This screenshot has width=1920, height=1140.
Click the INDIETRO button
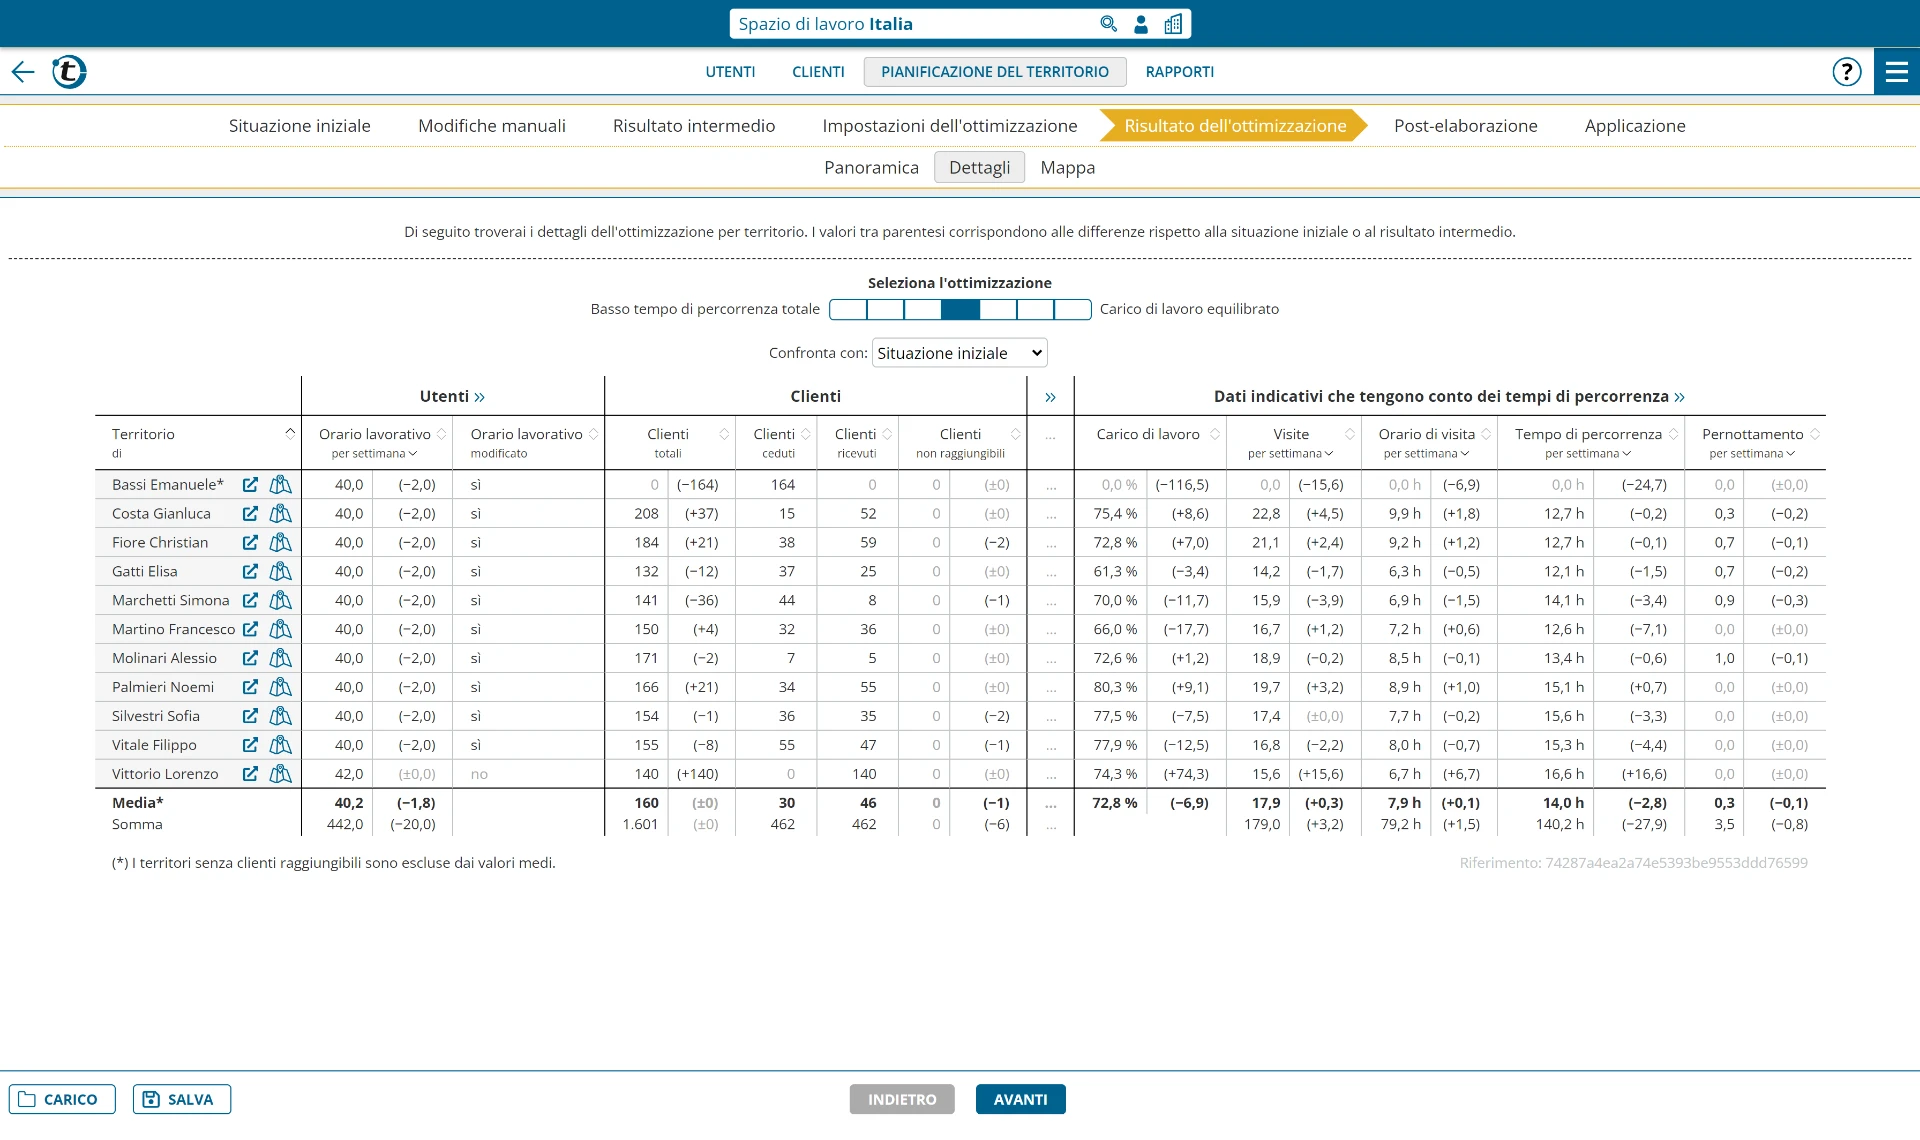tap(902, 1100)
